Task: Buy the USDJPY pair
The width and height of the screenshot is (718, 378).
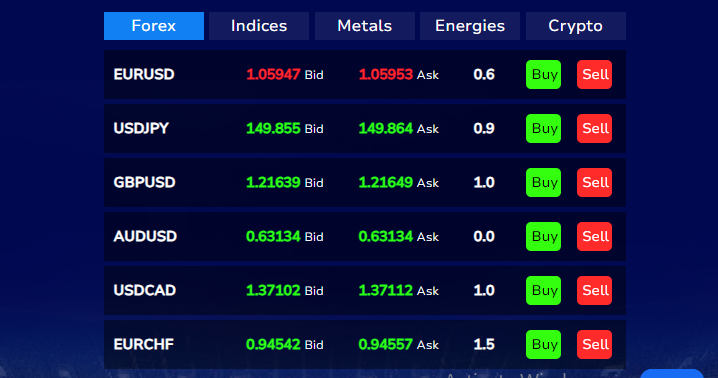Action: coord(544,128)
